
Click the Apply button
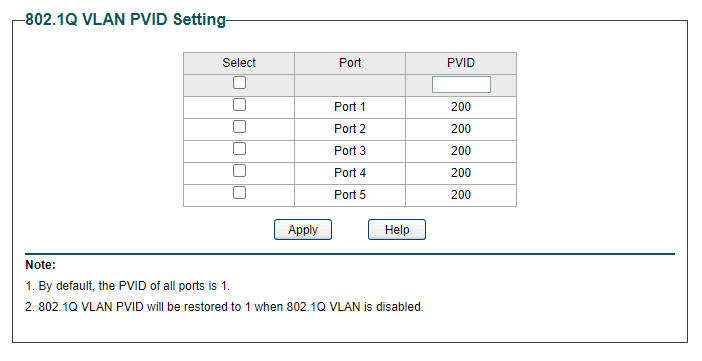[x=303, y=230]
